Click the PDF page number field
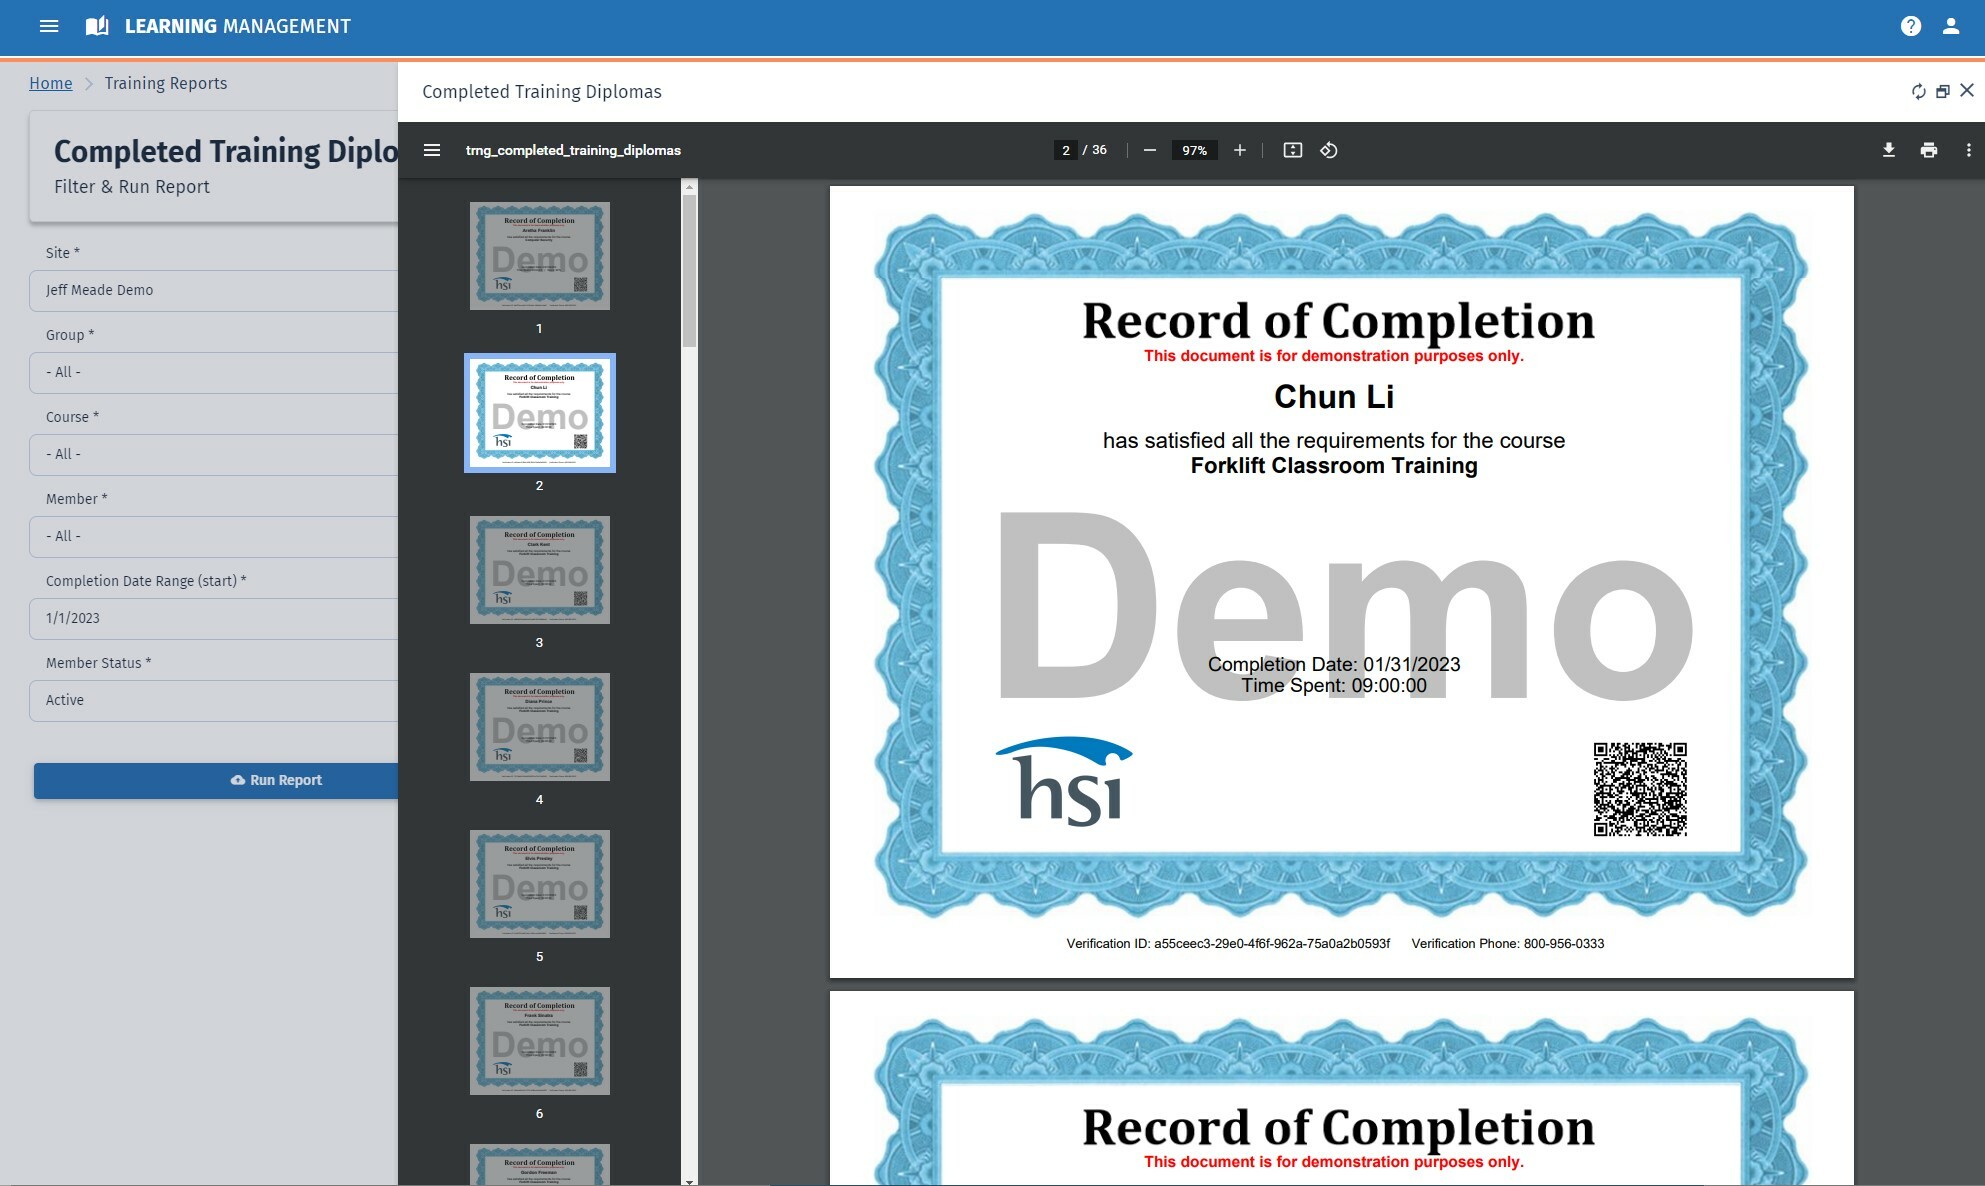Screen dimensions: 1985x1186 (x=1066, y=150)
